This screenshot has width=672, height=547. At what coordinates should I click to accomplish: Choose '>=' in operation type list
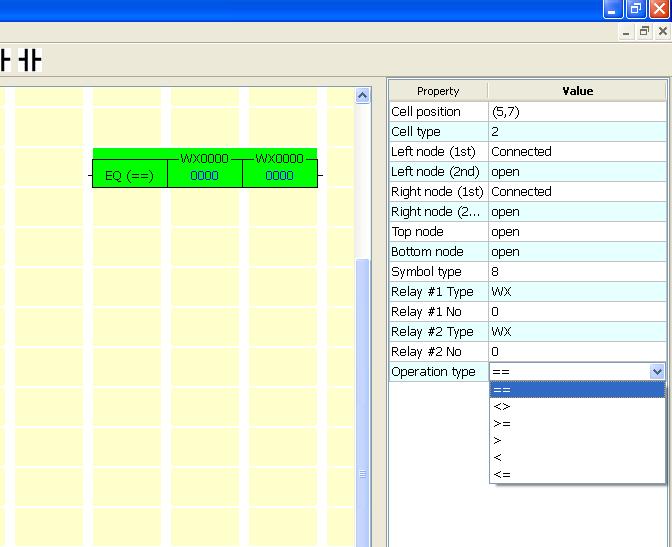(577, 424)
